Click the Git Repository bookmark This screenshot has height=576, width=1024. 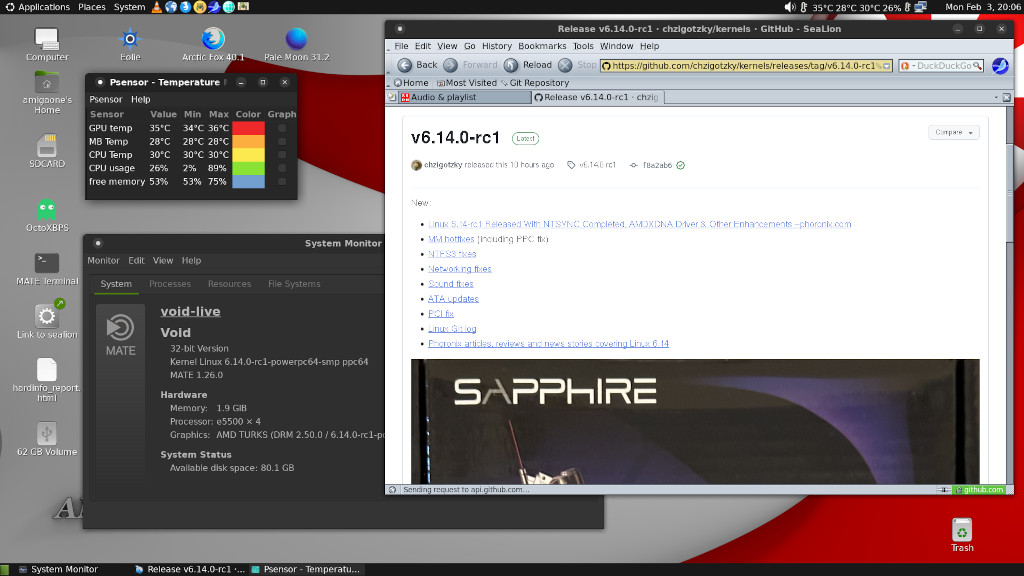coord(535,83)
